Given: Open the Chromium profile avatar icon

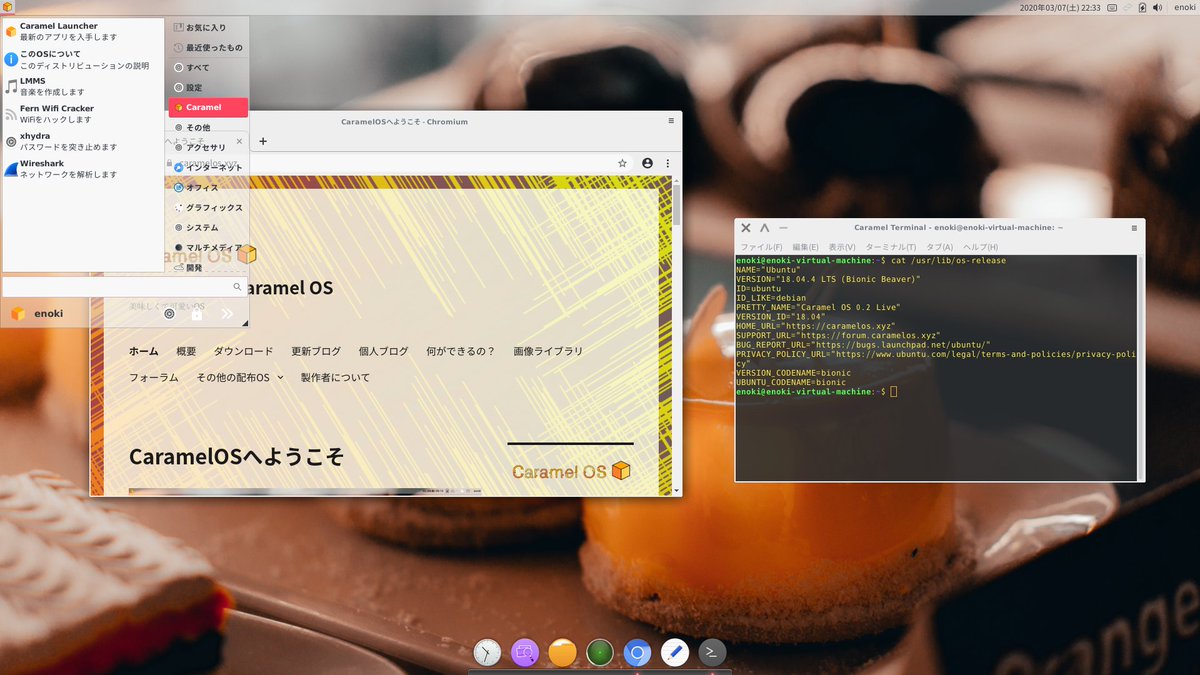Looking at the screenshot, I should pyautogui.click(x=648, y=163).
